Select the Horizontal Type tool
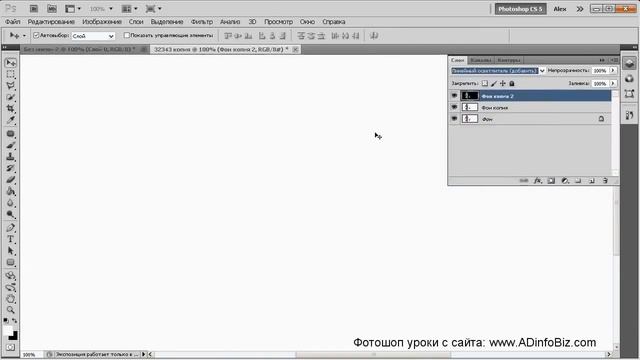Viewport: 640px width, 360px height. [11, 239]
